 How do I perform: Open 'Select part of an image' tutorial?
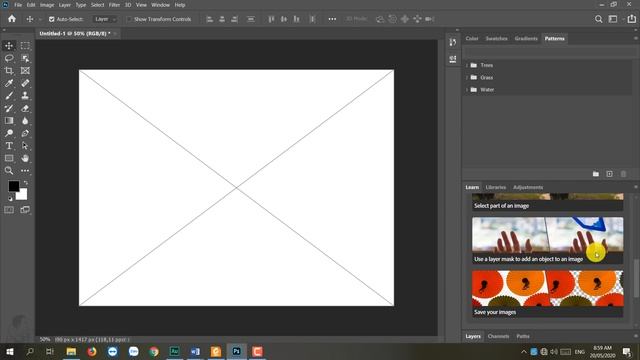(x=548, y=202)
